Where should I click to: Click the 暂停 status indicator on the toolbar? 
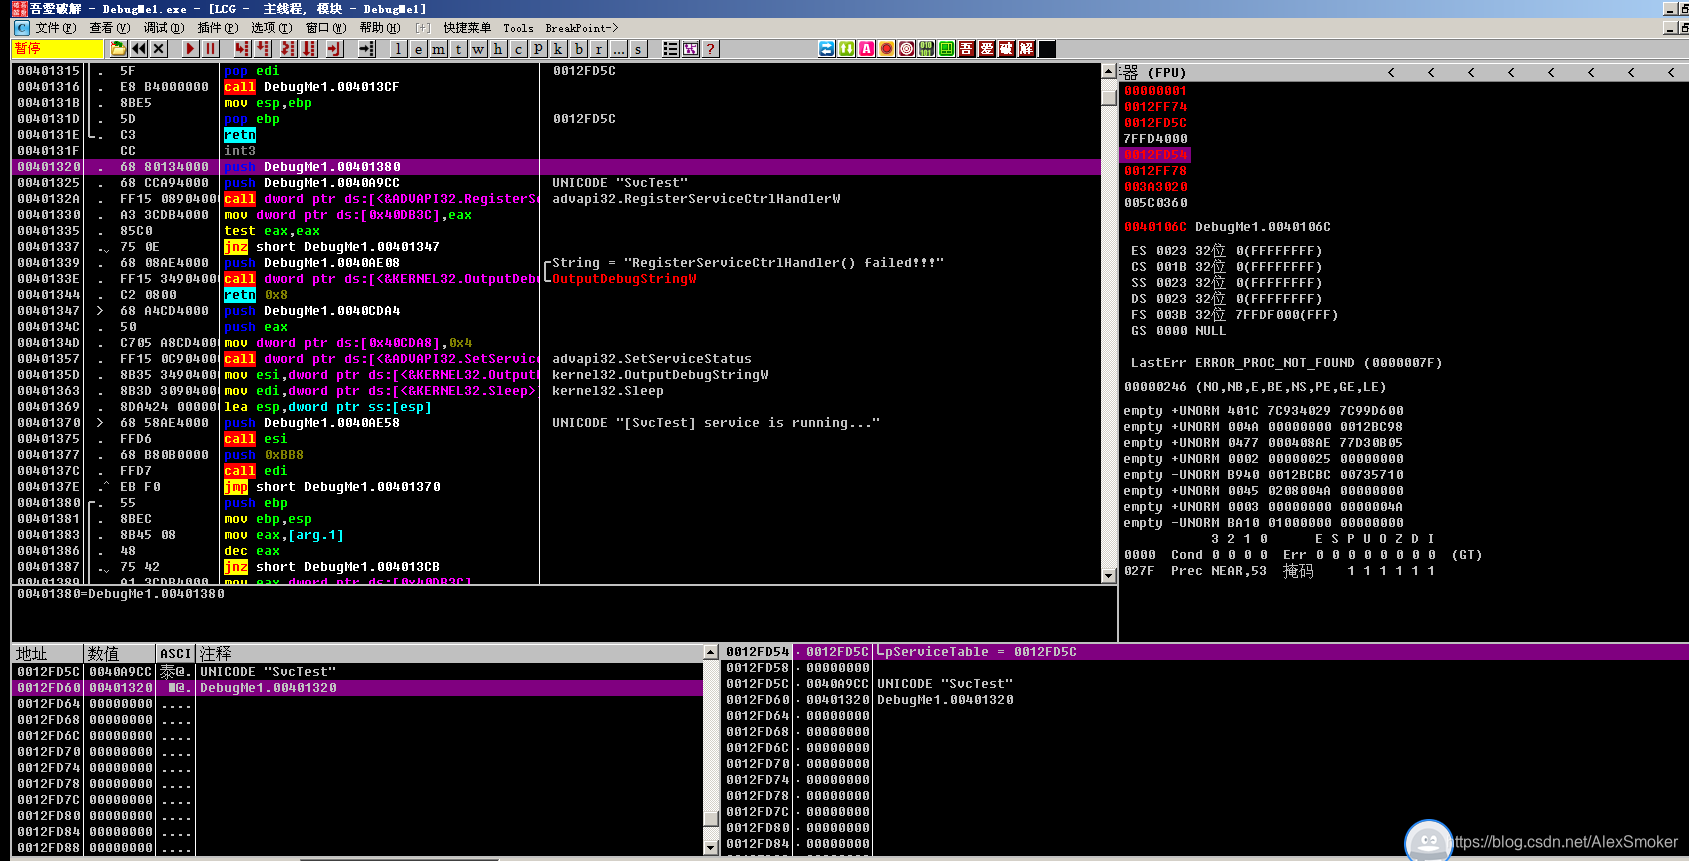(57, 48)
